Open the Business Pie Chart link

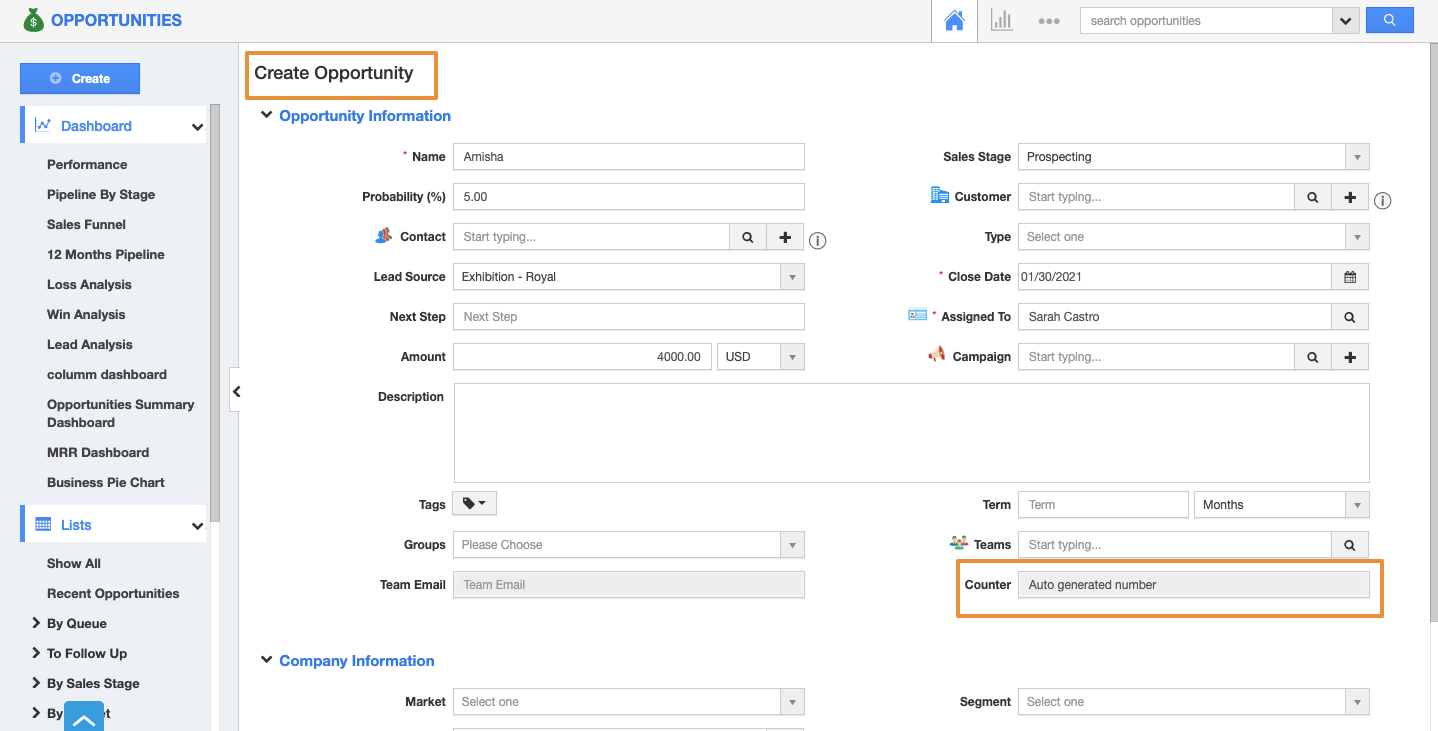pos(106,482)
